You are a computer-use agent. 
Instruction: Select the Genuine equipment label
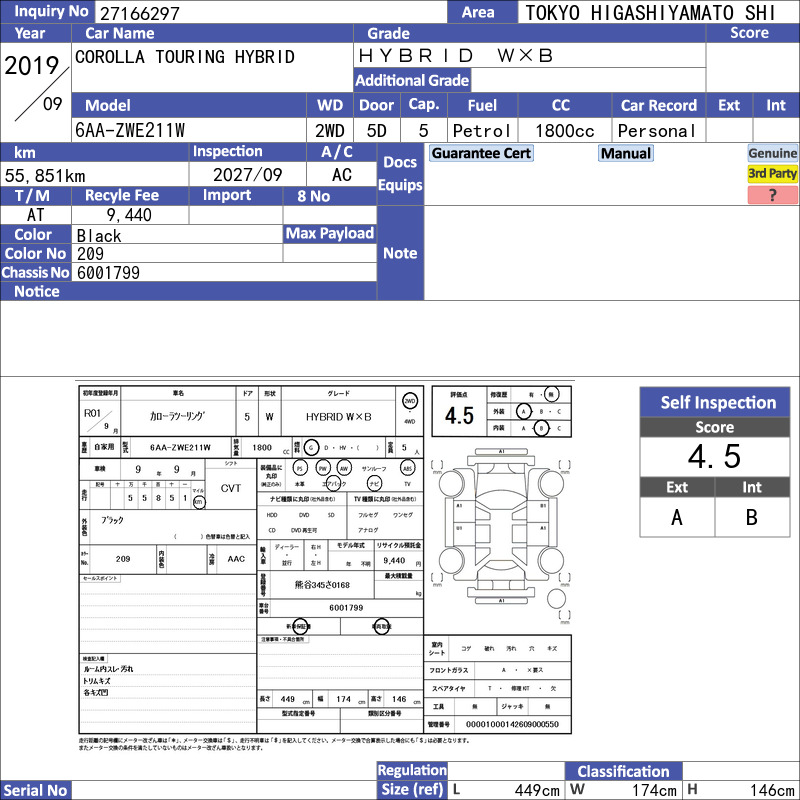(x=772, y=153)
